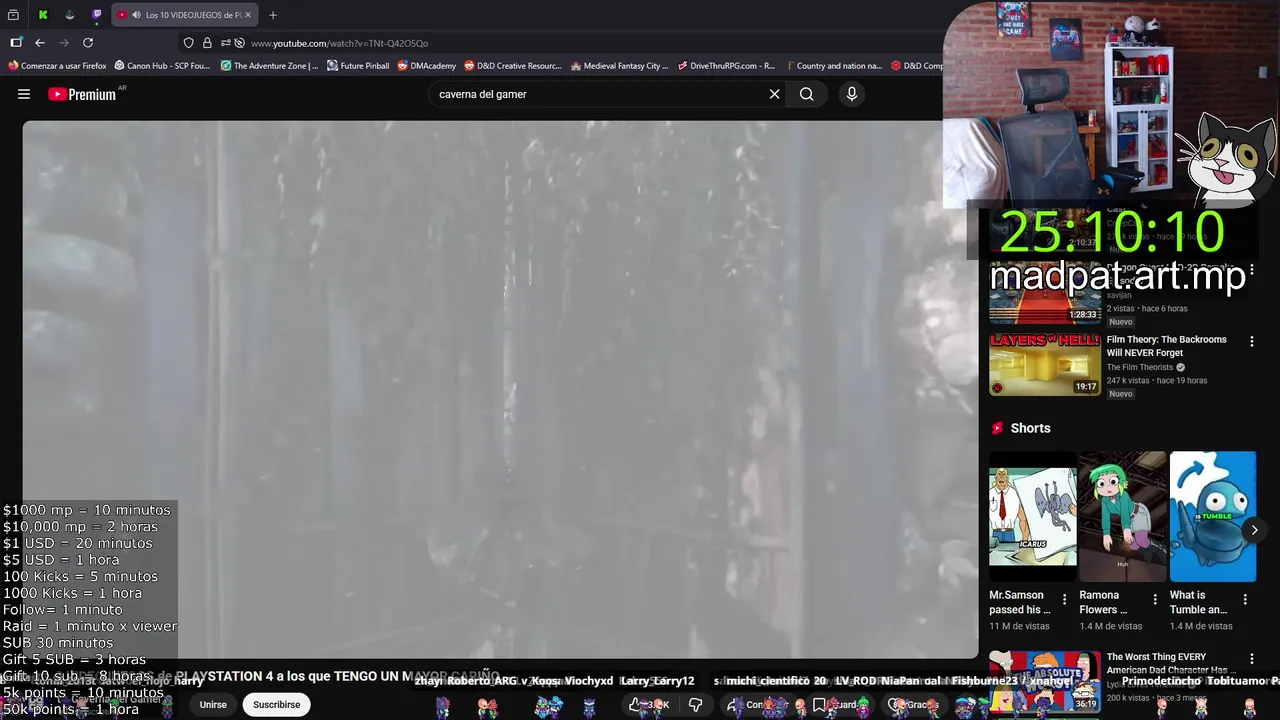View site security padlock info
Viewport: 1280px width, 720px height.
(207, 43)
